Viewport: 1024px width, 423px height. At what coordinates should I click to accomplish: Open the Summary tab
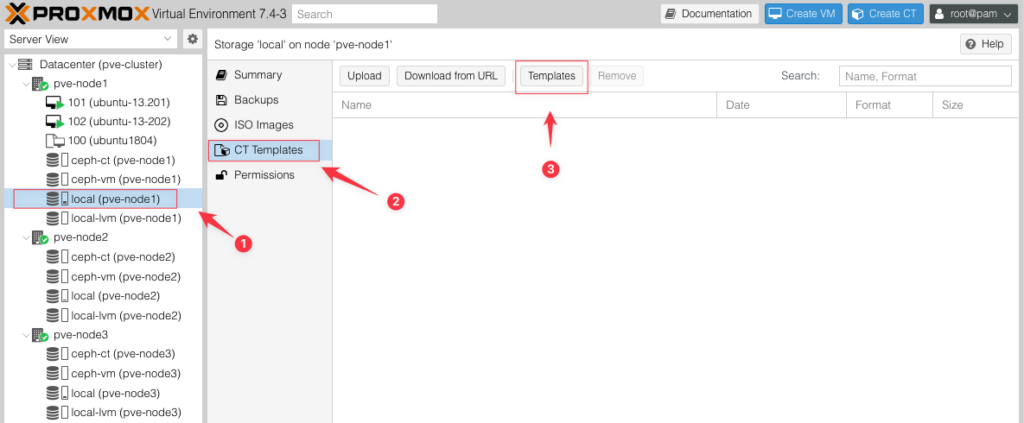coord(270,75)
